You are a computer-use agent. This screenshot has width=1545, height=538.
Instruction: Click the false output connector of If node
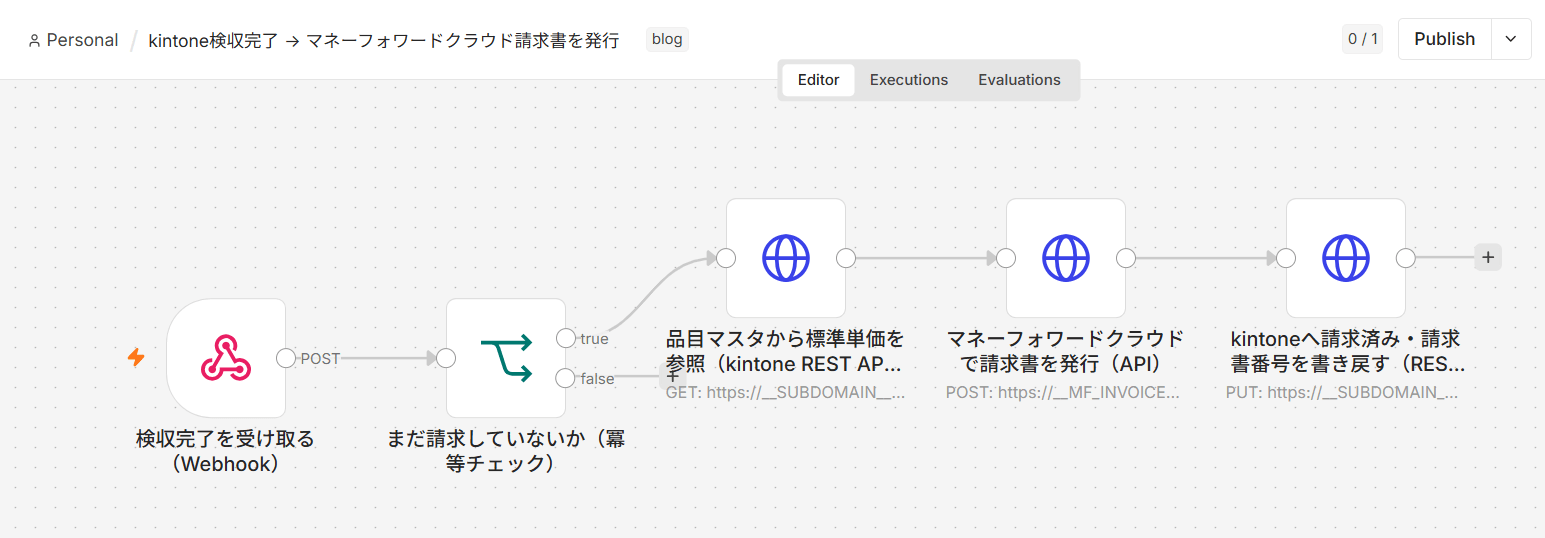[x=566, y=378]
